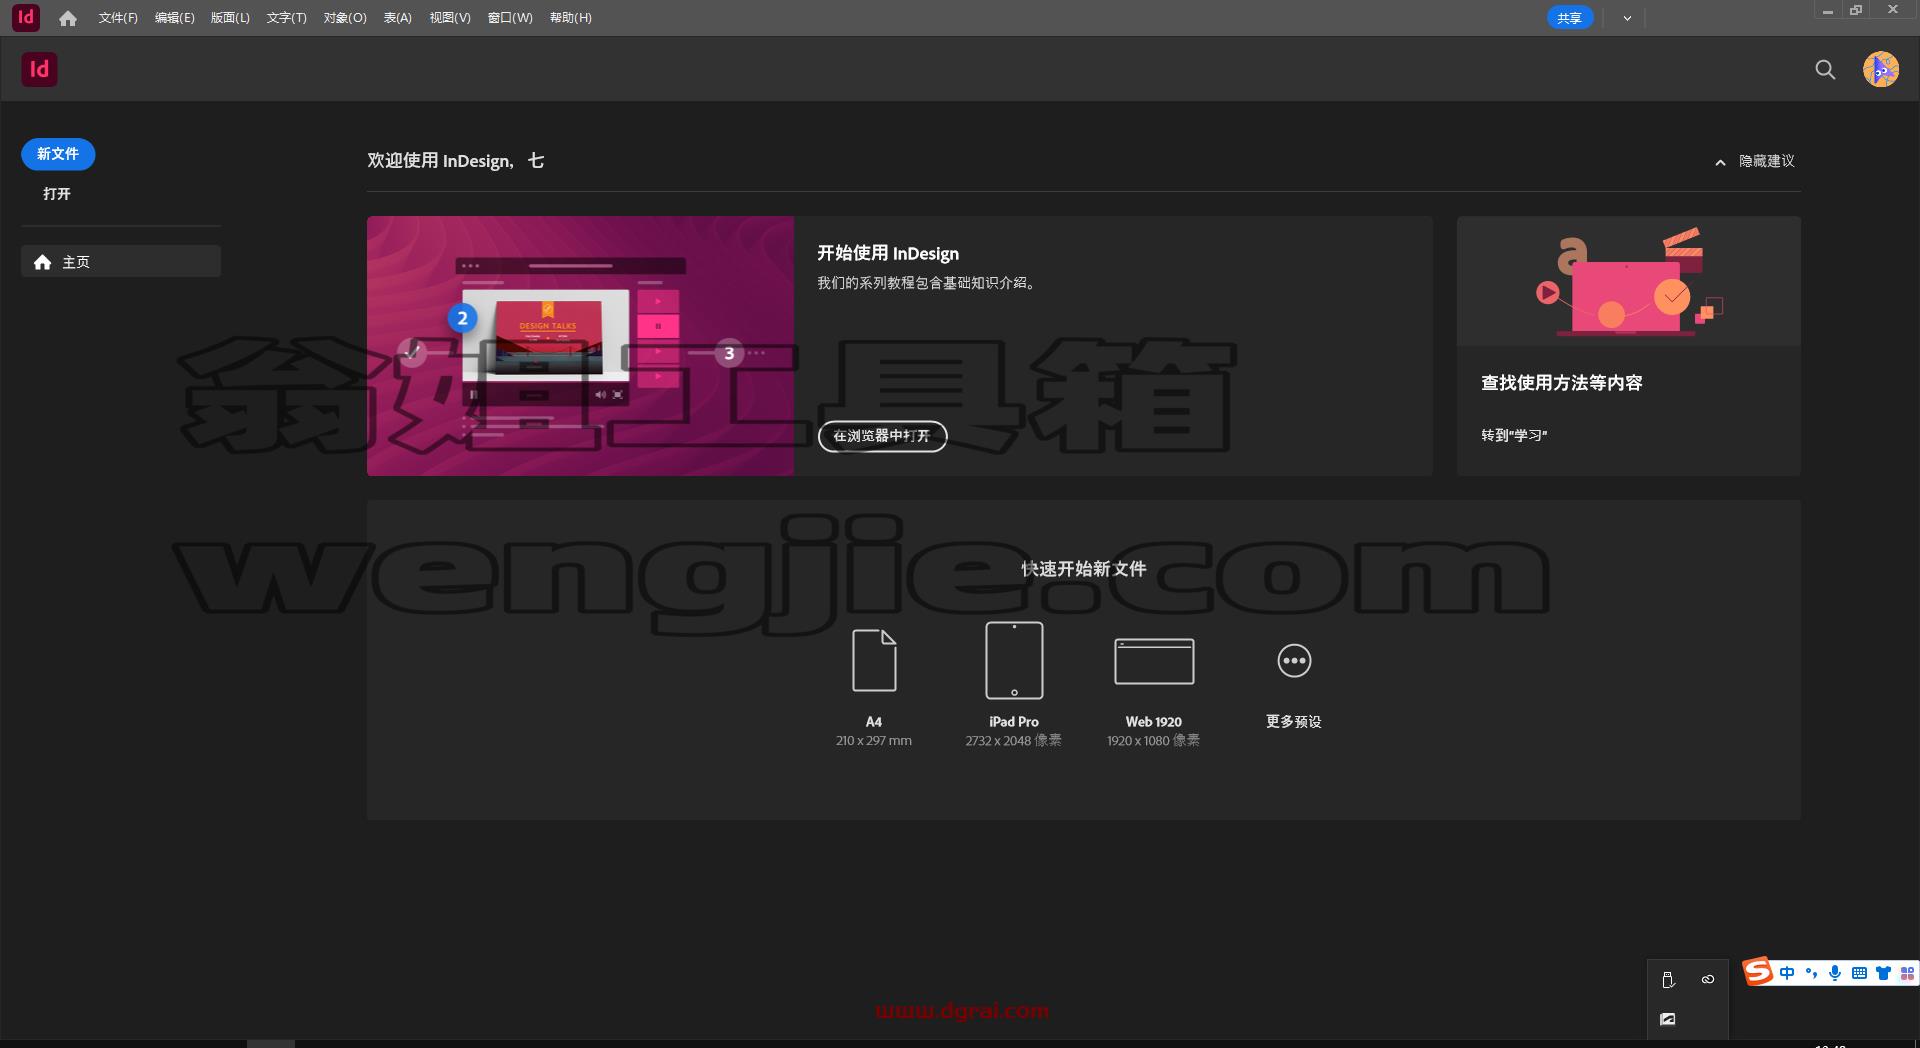Click 在浏览器中打开 button
The height and width of the screenshot is (1048, 1920).
882,436
